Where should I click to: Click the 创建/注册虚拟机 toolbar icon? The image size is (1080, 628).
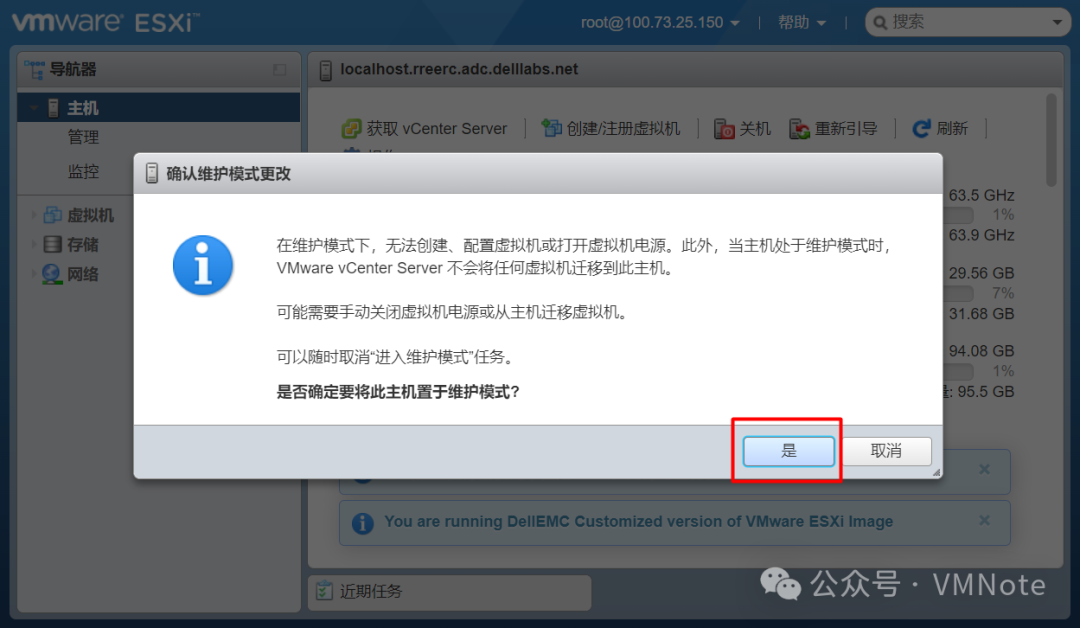551,128
